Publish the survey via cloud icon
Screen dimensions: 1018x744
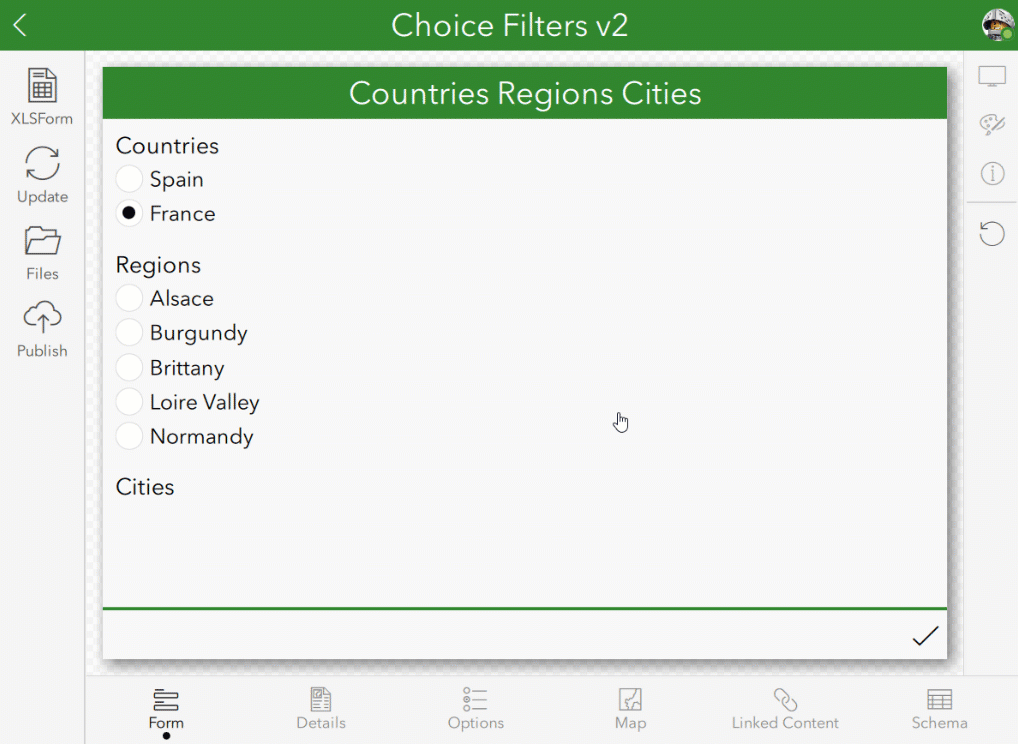42,318
